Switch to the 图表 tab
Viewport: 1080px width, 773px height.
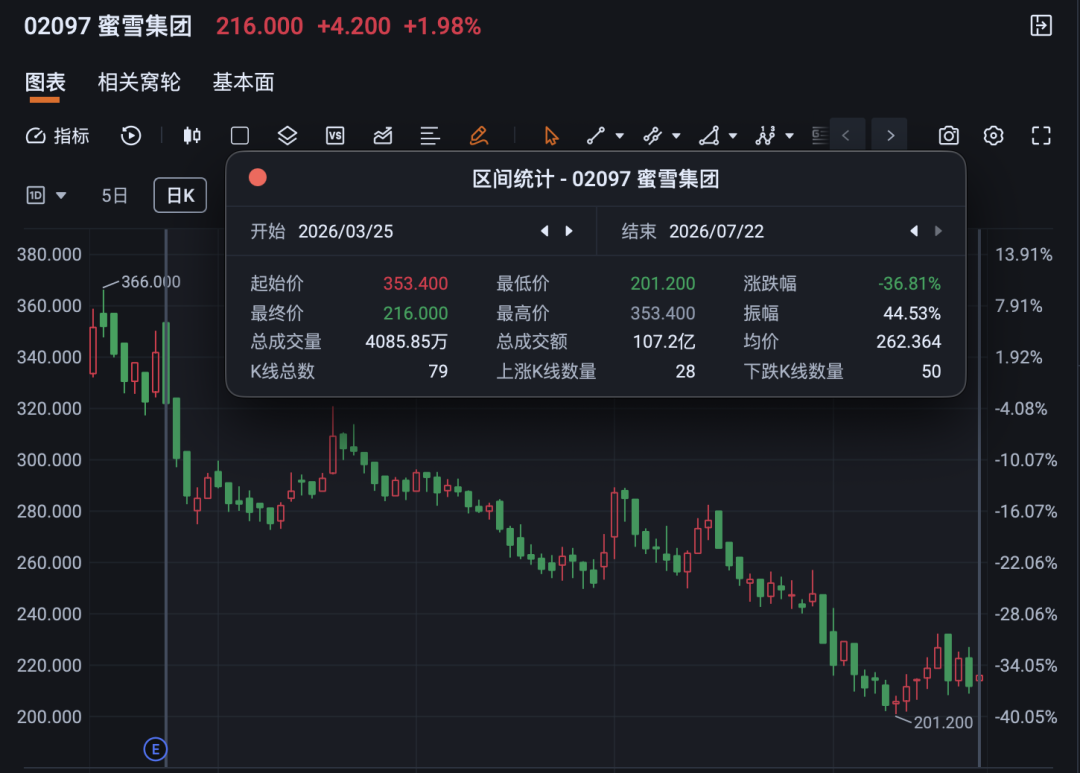coord(45,82)
